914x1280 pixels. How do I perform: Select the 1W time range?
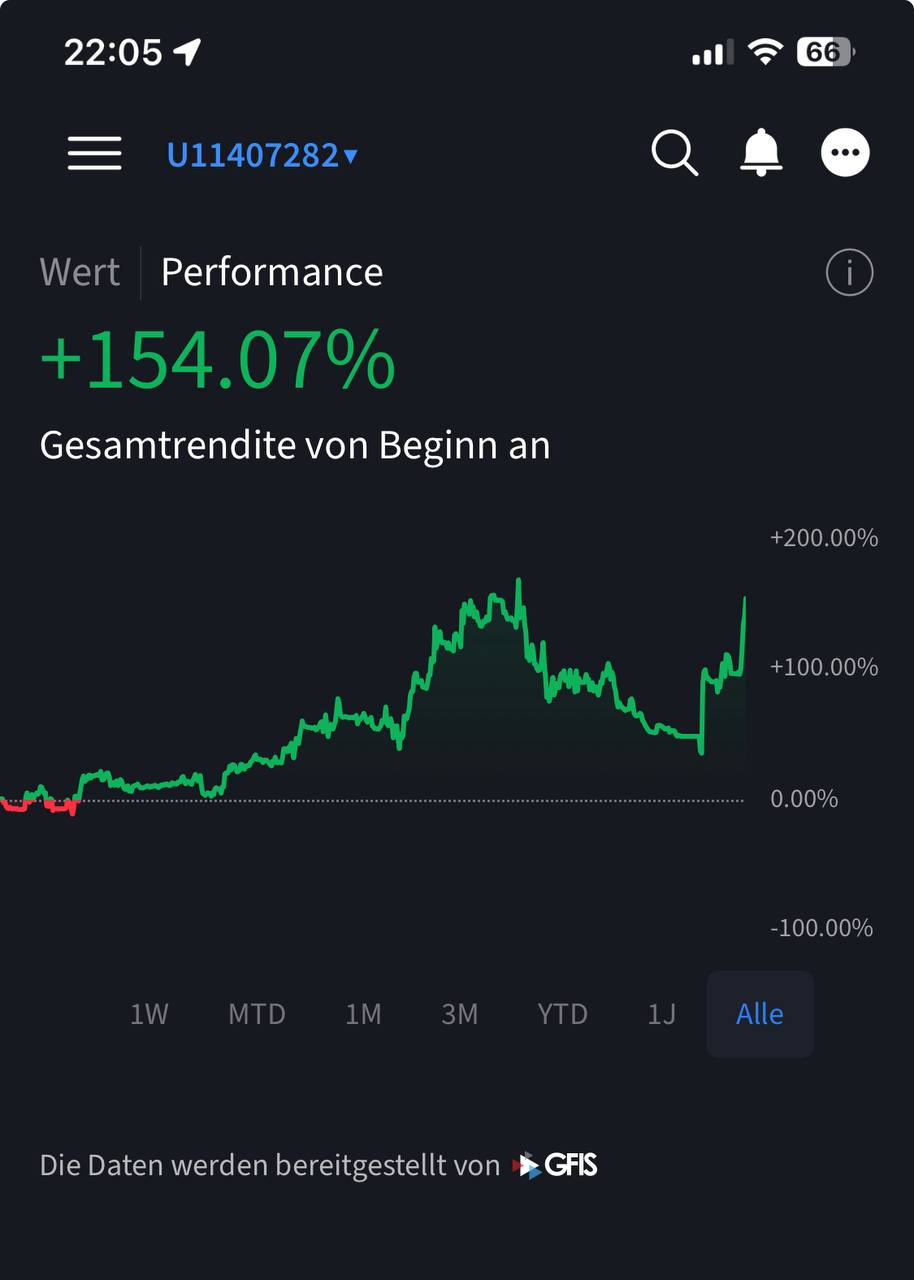coord(149,1014)
